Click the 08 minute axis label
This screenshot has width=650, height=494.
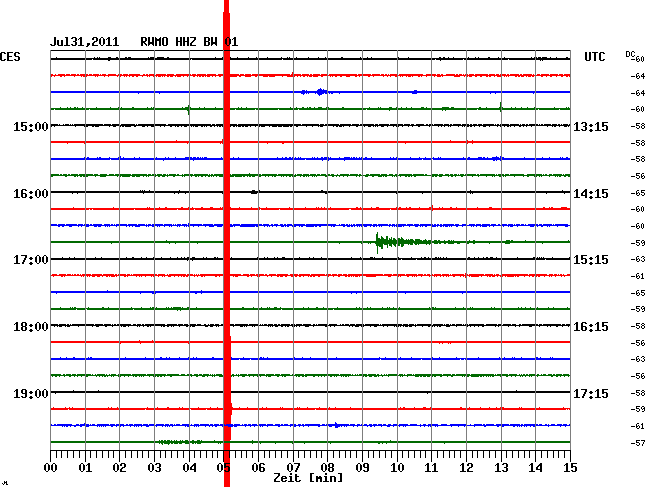point(327,468)
